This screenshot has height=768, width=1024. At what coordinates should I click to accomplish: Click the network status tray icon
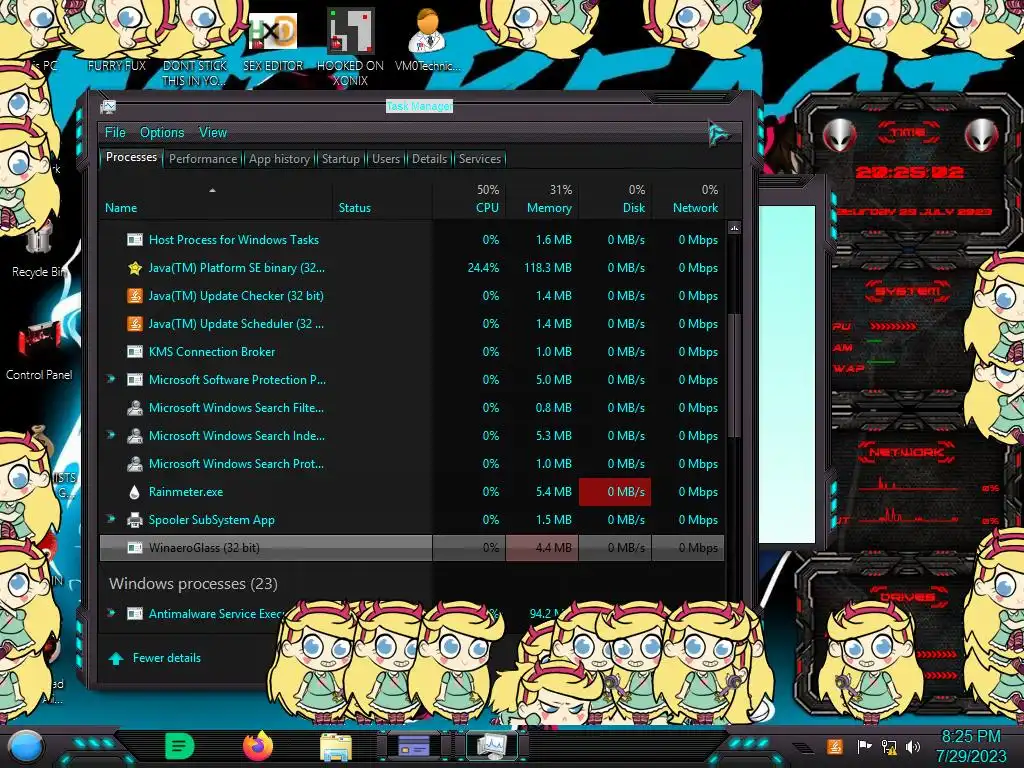(x=888, y=746)
